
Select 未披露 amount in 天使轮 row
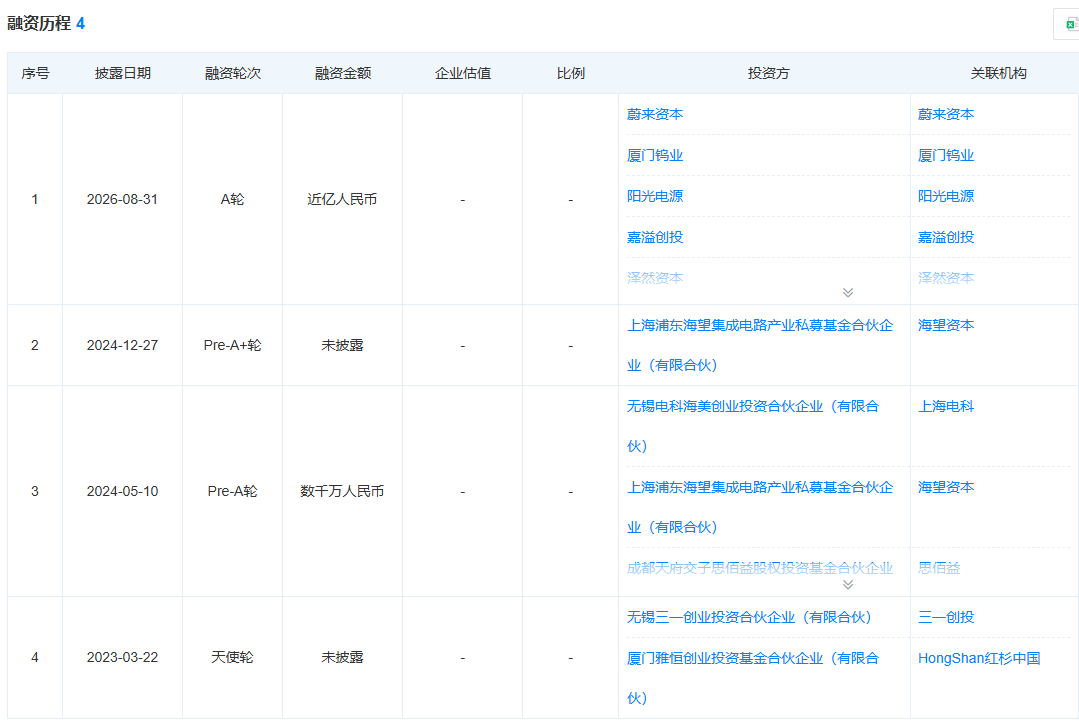pos(342,658)
